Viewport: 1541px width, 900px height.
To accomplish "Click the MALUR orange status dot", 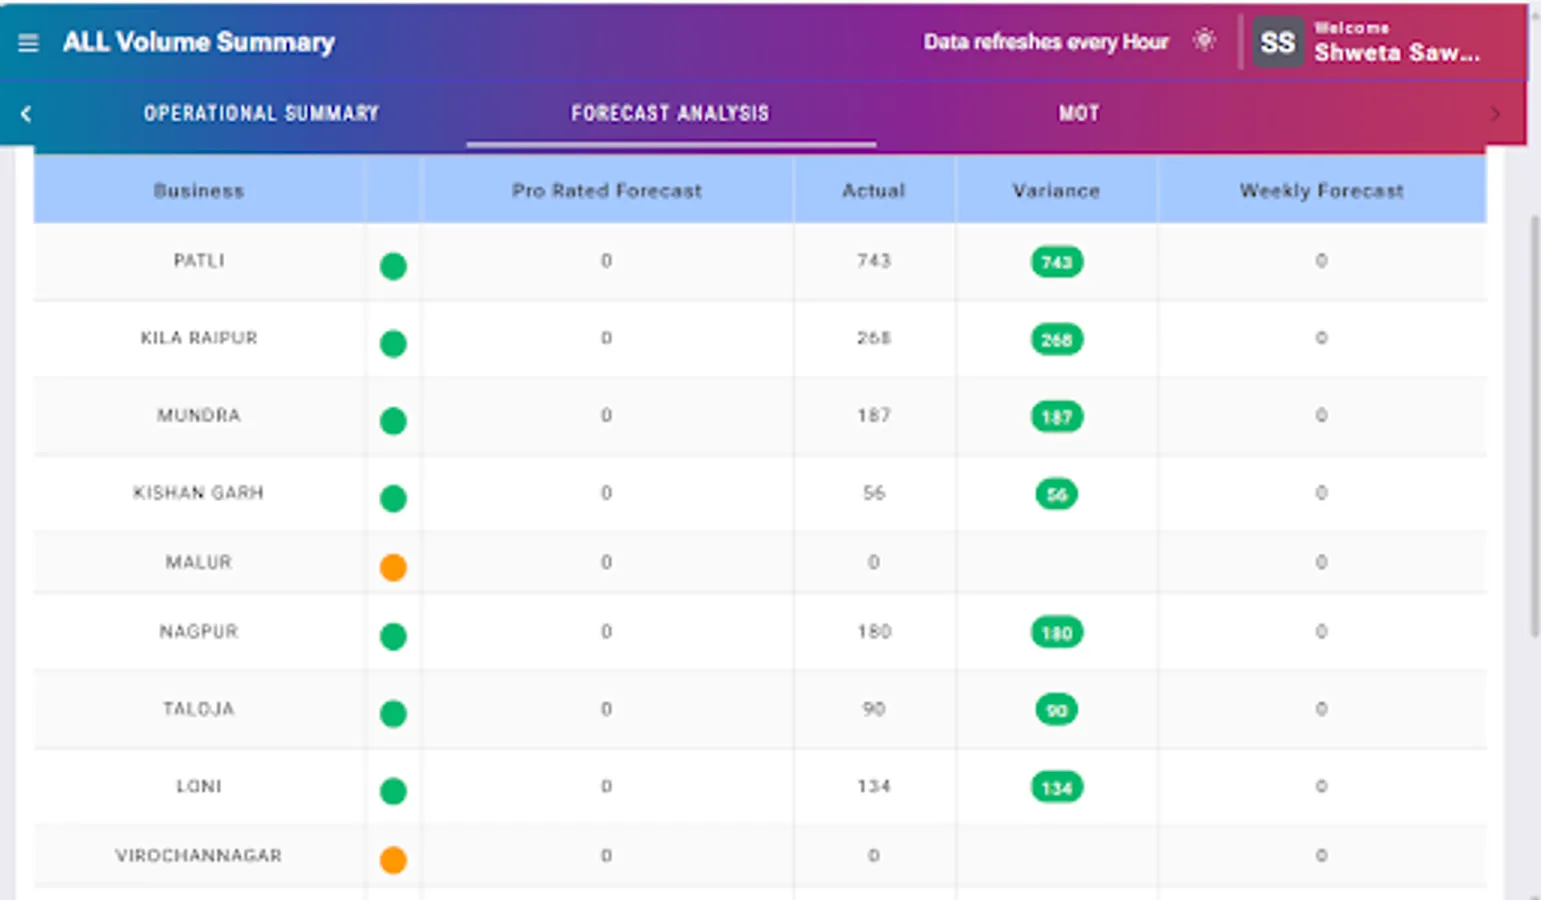I will pos(393,568).
